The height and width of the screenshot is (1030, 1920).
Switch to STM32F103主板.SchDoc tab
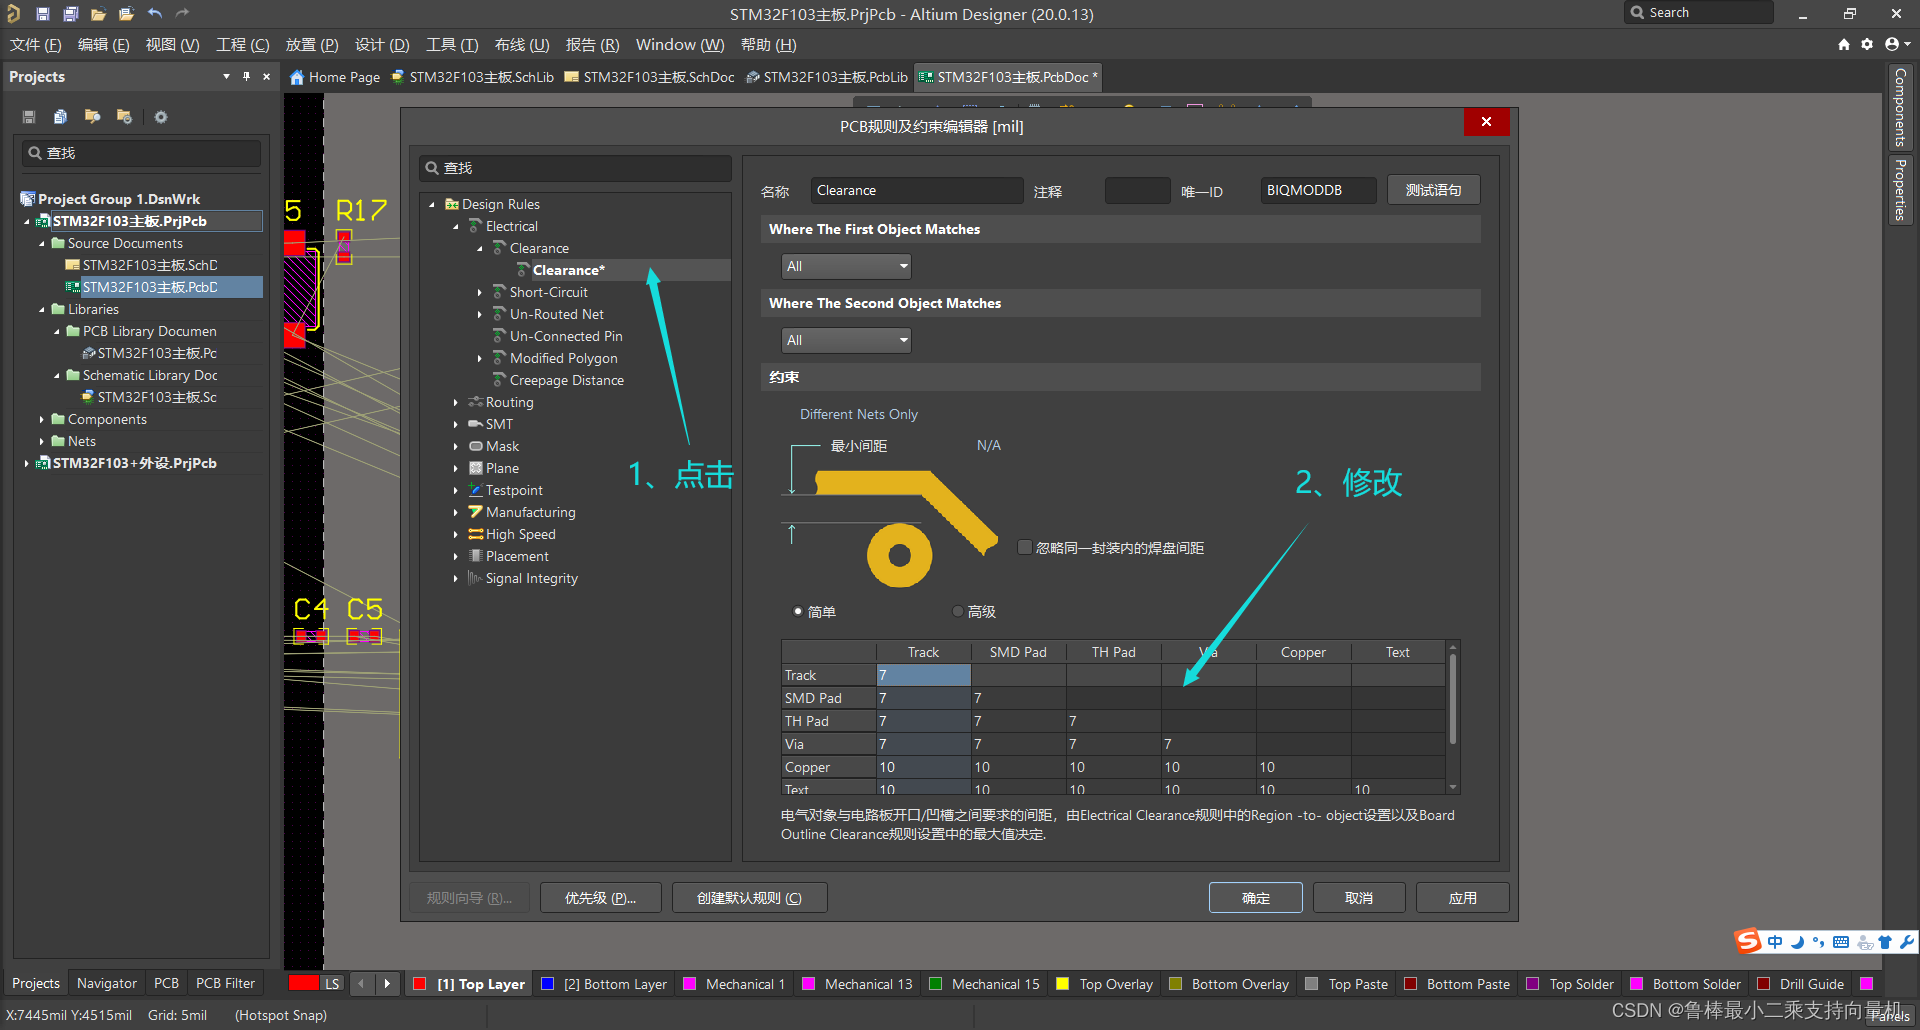coord(649,77)
